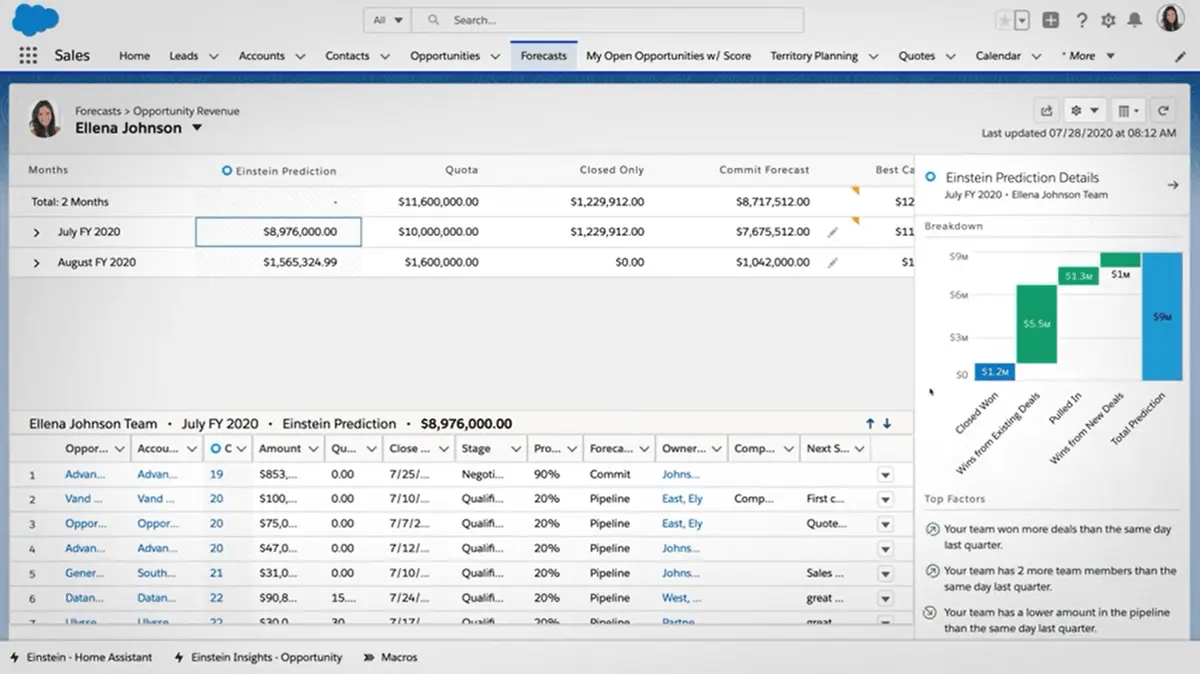Click Einstein icon in prediction column header
Viewport: 1200px width, 674px height.
(227, 171)
